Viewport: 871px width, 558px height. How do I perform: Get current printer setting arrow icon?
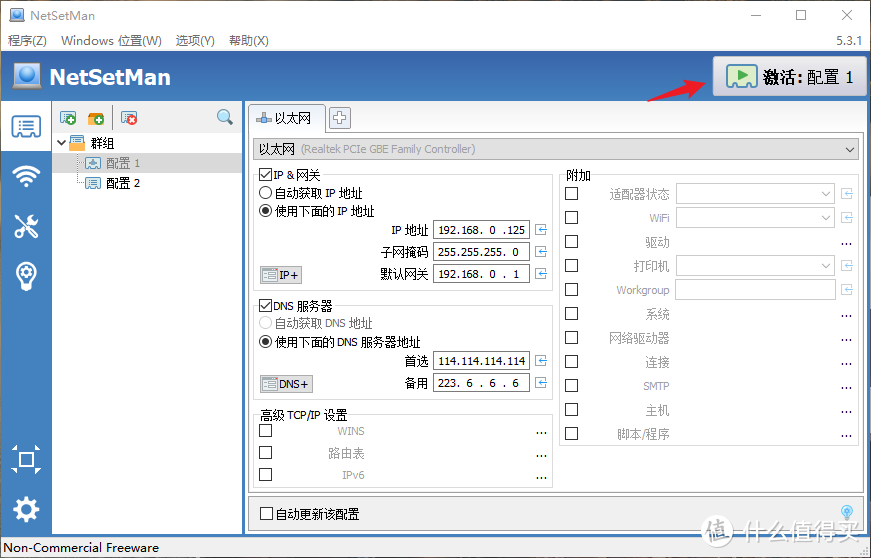click(847, 266)
